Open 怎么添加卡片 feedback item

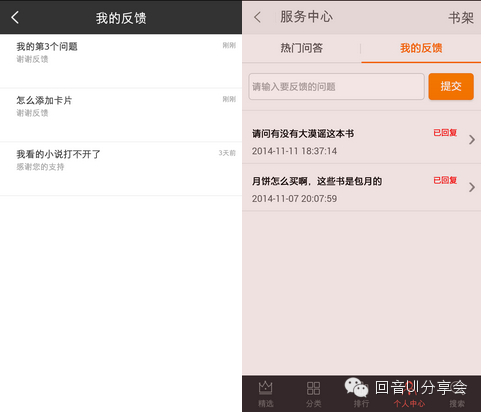pos(121,115)
